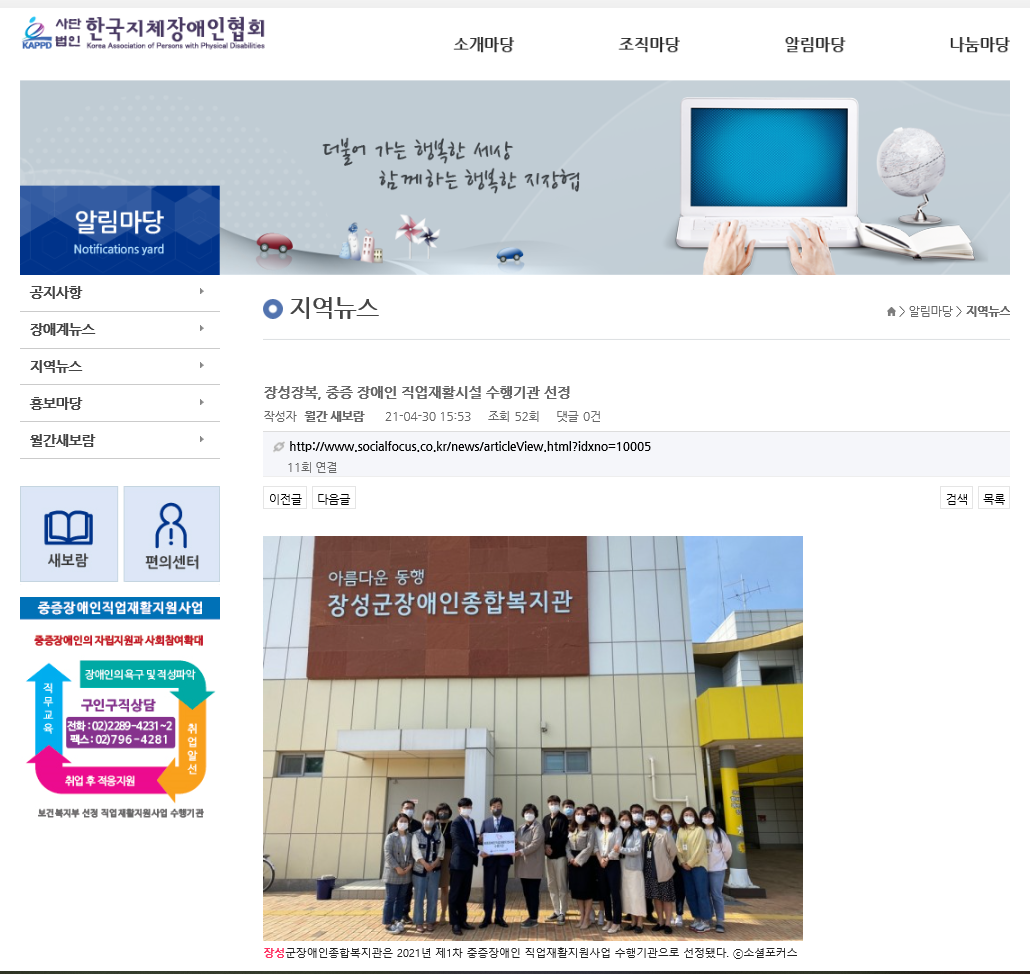
Task: Expand the 공지사항 sidebar arrow
Action: (202, 292)
